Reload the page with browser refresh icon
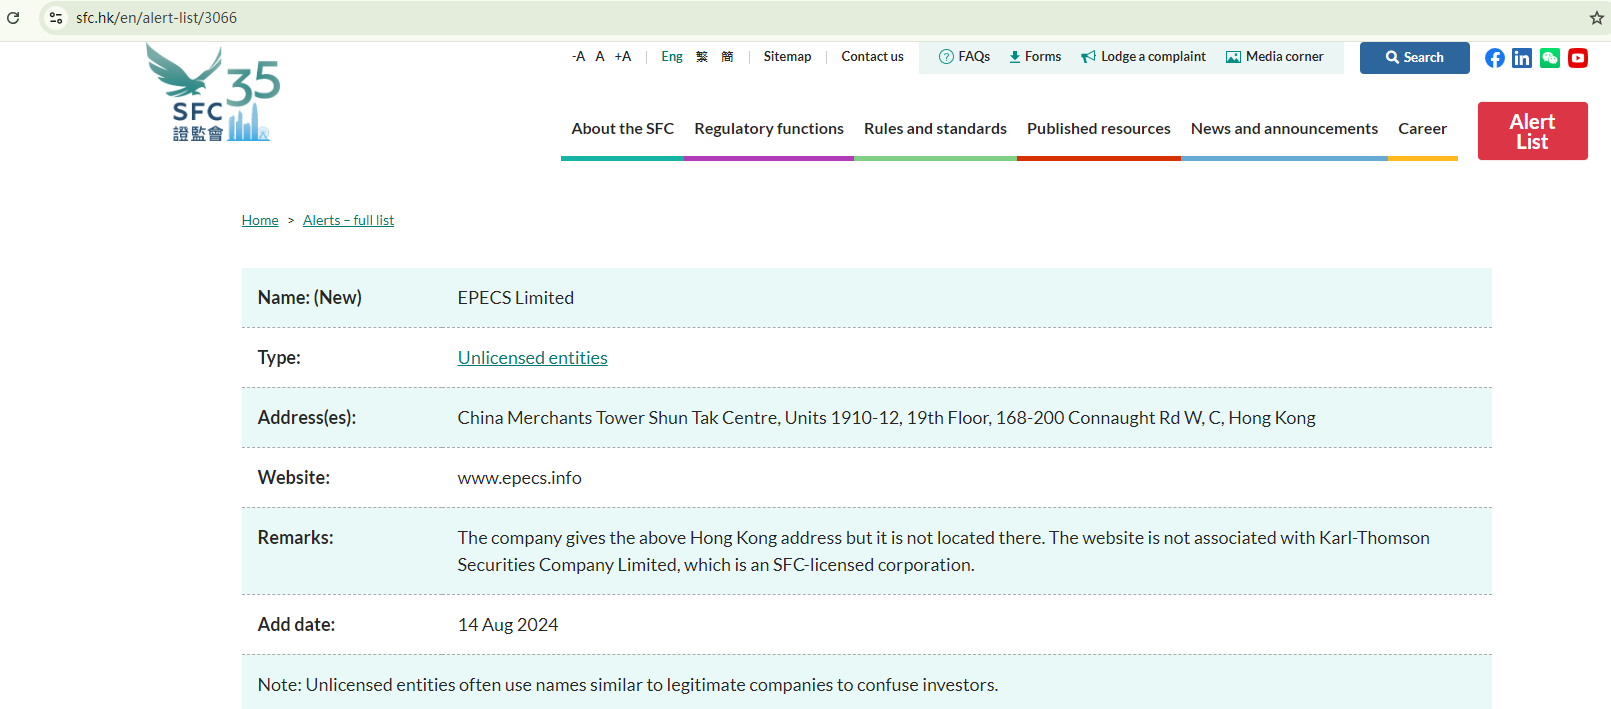 point(13,18)
